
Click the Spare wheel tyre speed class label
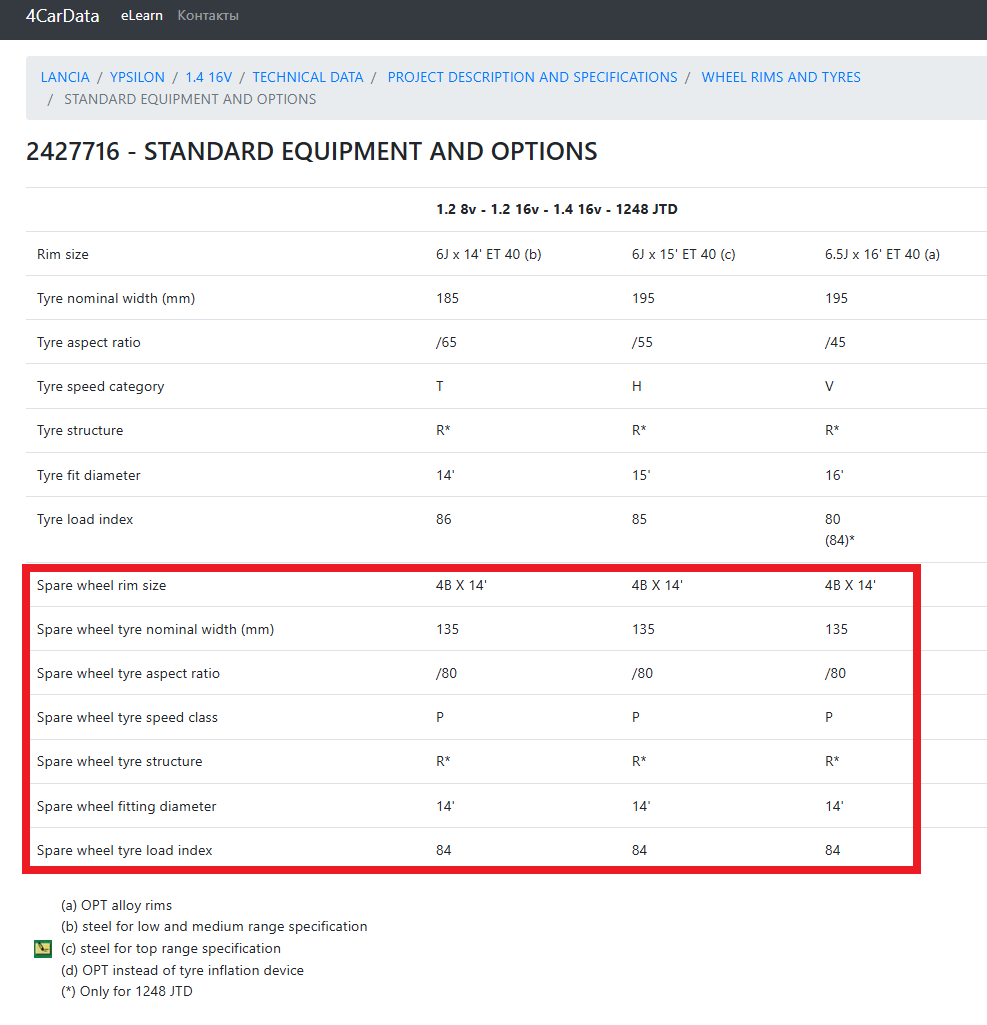click(x=127, y=717)
